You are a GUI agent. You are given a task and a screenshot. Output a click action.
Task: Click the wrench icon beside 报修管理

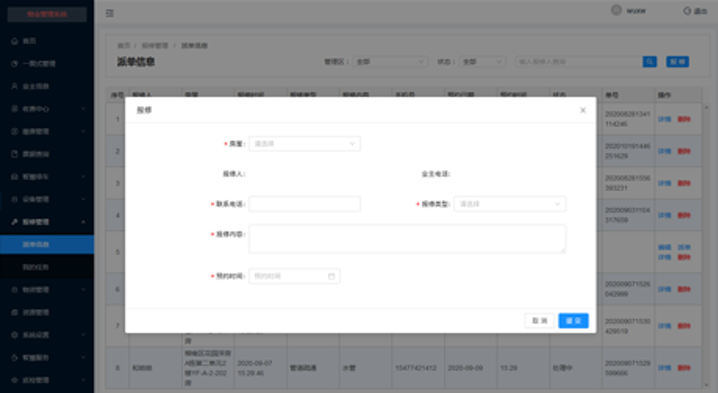coord(15,222)
